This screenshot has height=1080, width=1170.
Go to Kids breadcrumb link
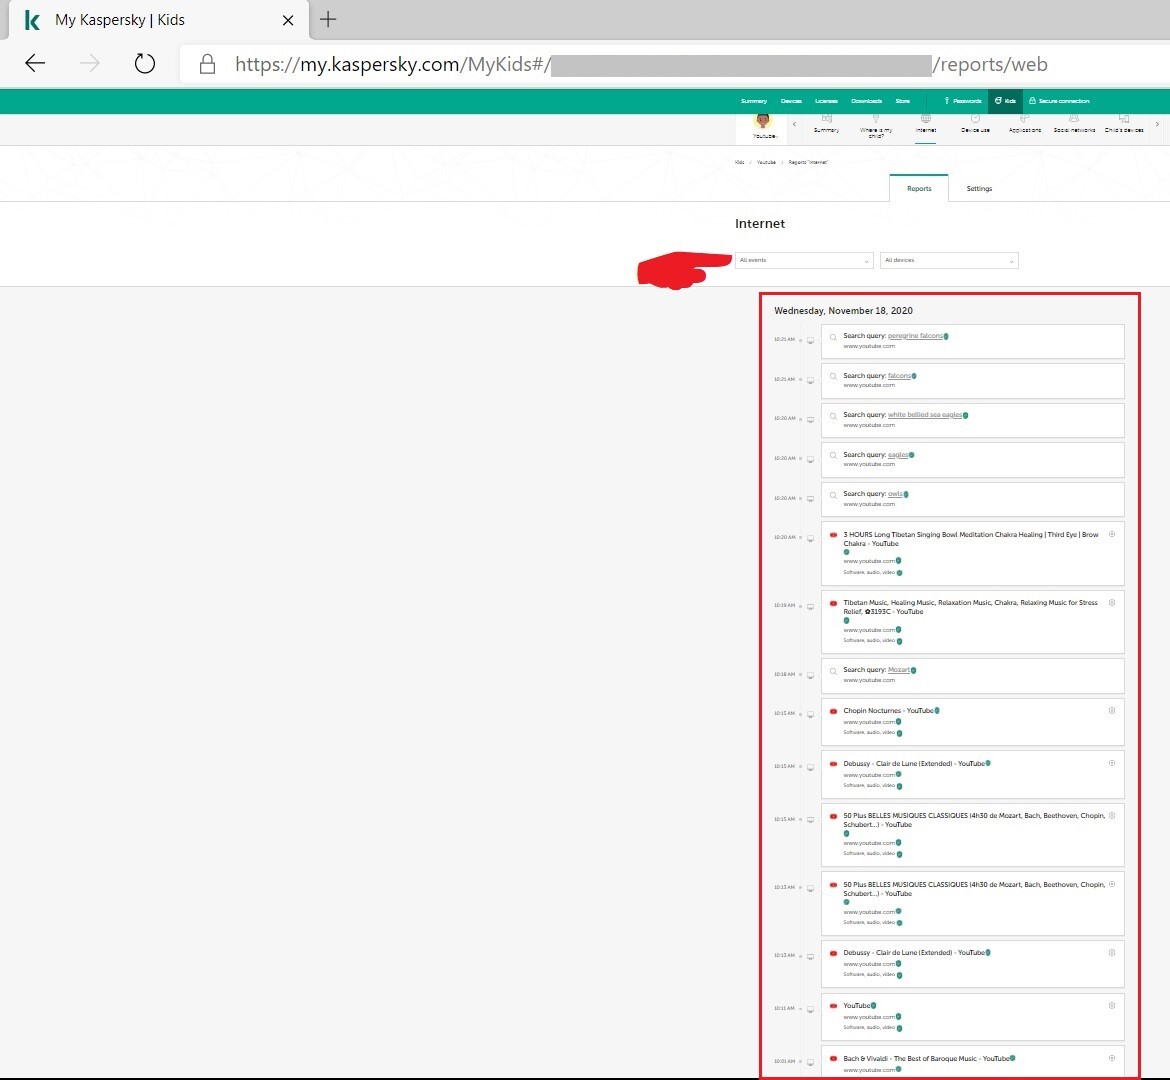739,162
